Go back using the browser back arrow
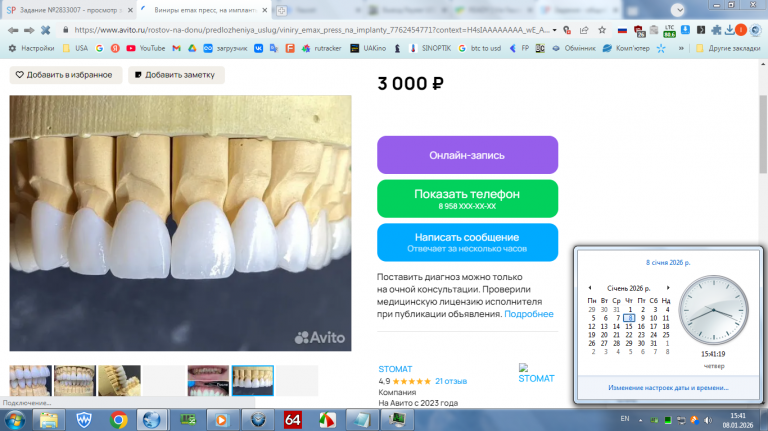The image size is (768, 431). click(x=13, y=30)
